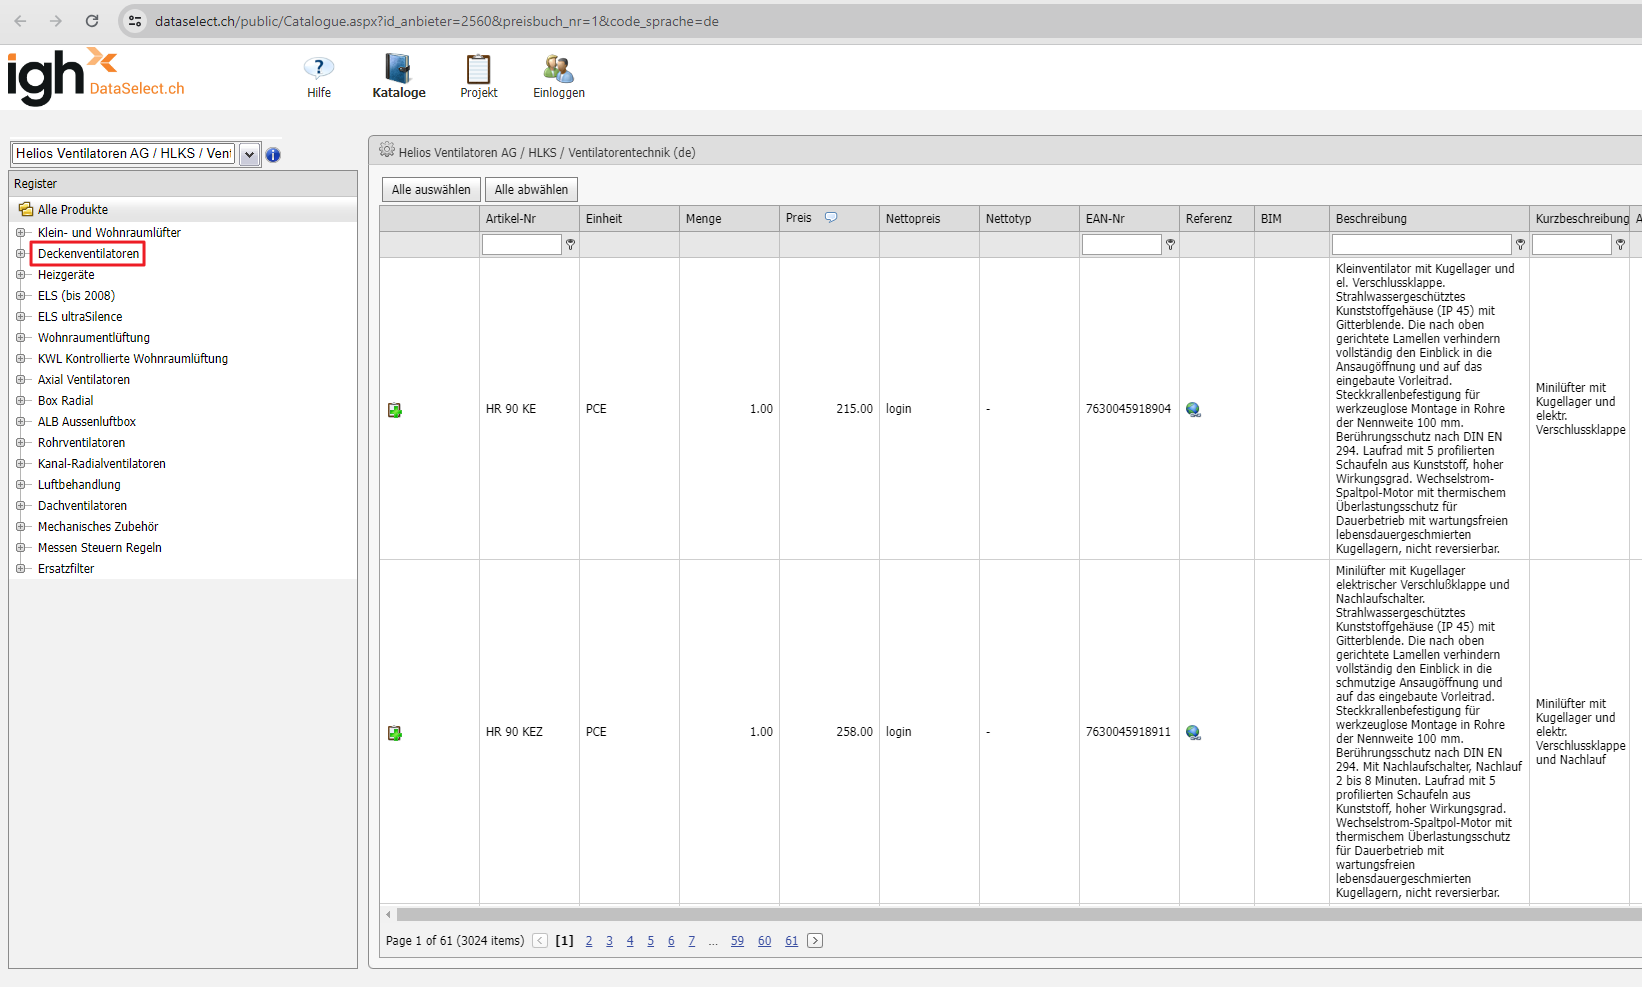Sort by Artikel-Nr column header

(511, 218)
